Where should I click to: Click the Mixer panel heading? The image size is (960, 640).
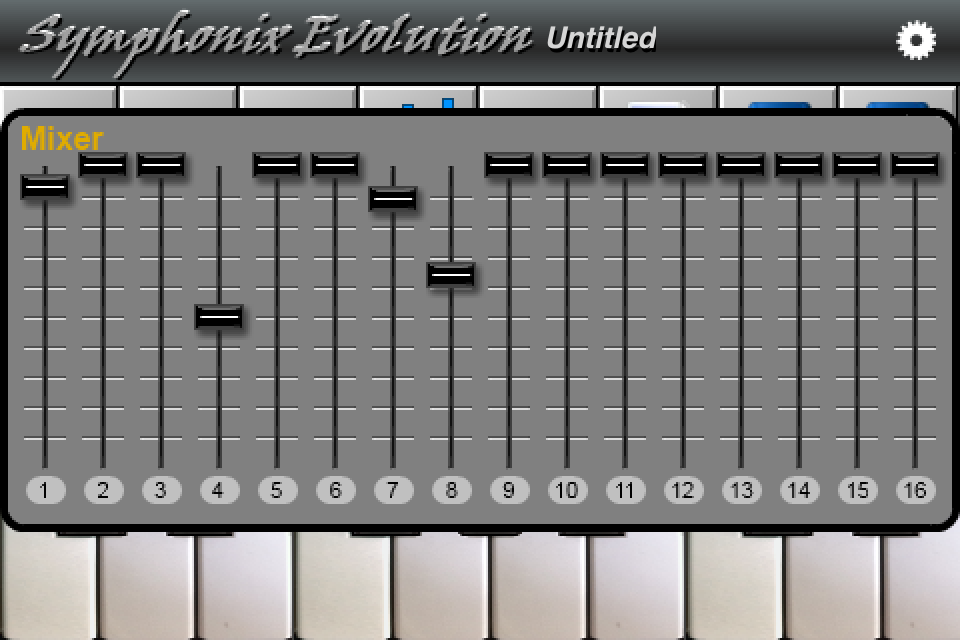click(62, 138)
